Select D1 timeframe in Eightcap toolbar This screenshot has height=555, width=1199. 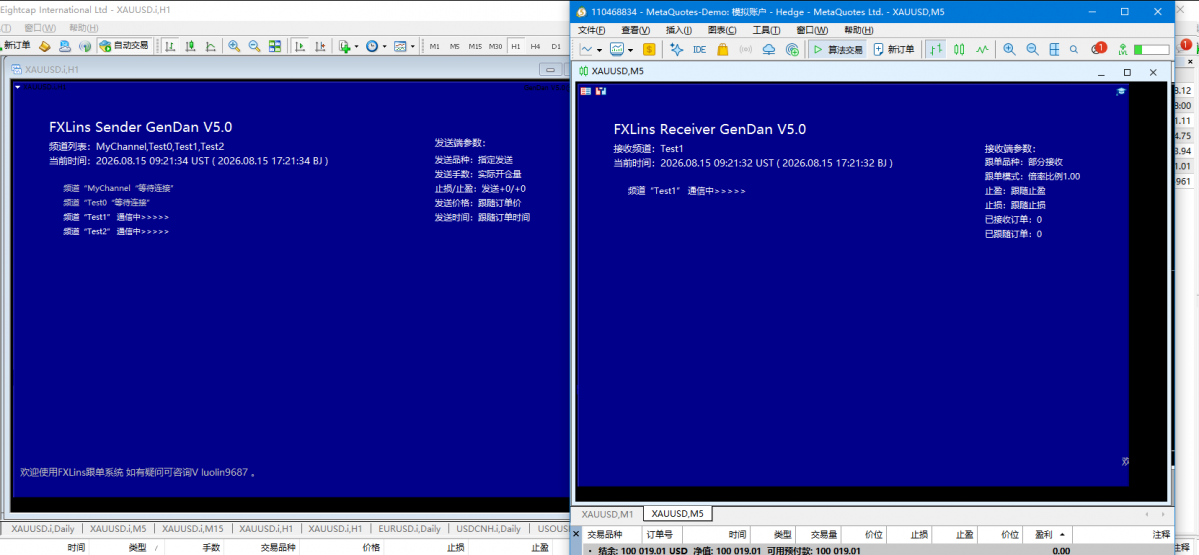pyautogui.click(x=556, y=46)
